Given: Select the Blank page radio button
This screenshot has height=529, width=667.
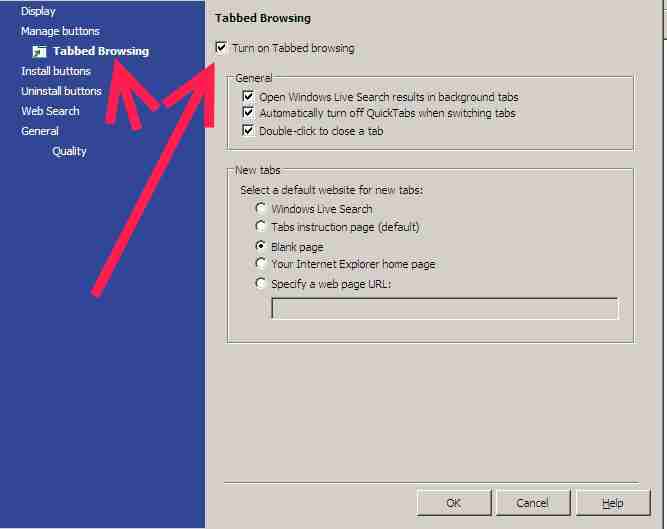Looking at the screenshot, I should [261, 245].
